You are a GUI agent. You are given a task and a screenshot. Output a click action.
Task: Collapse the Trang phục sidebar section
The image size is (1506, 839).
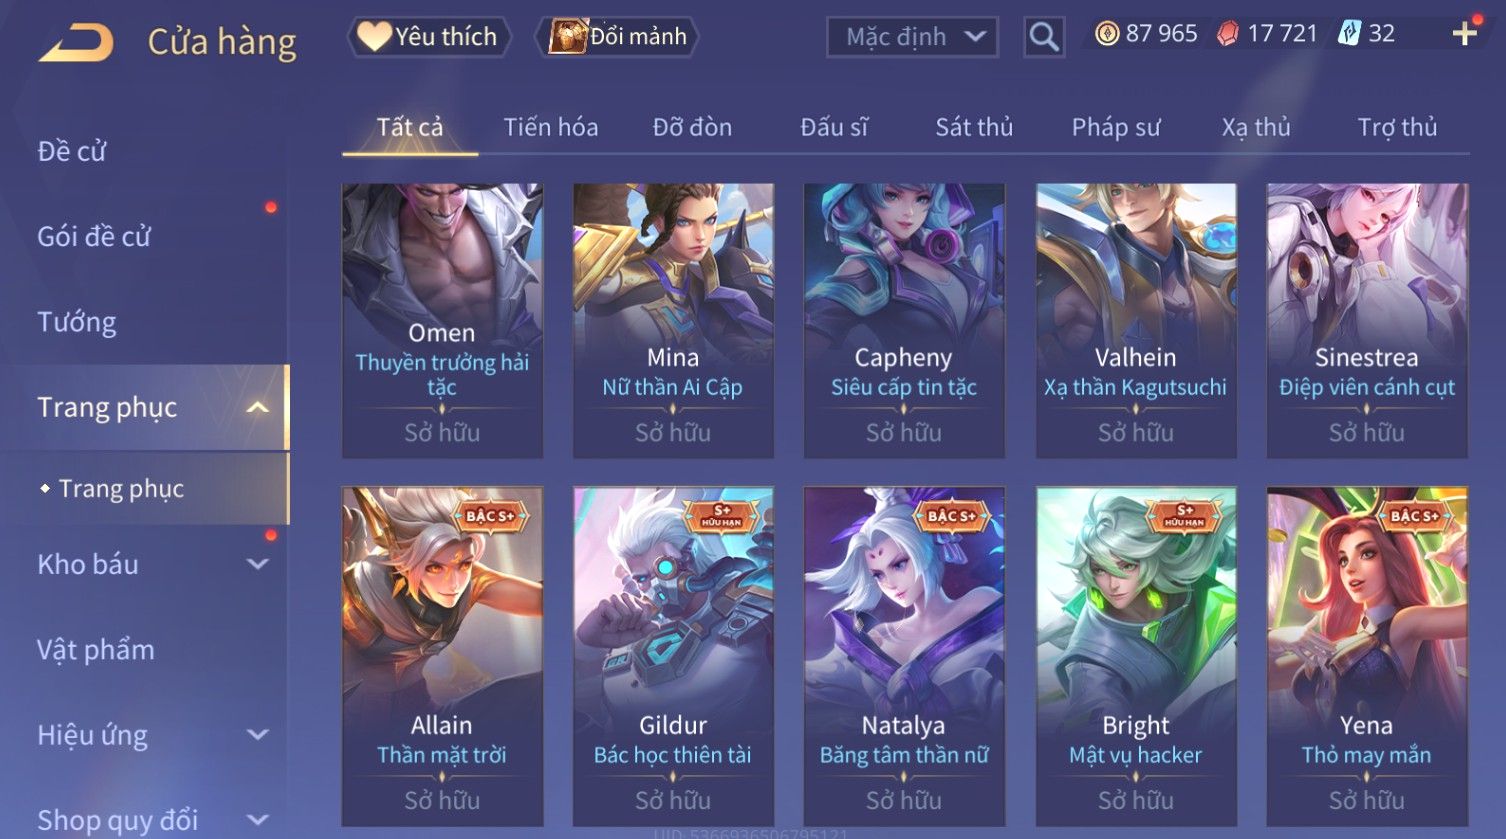pyautogui.click(x=258, y=407)
